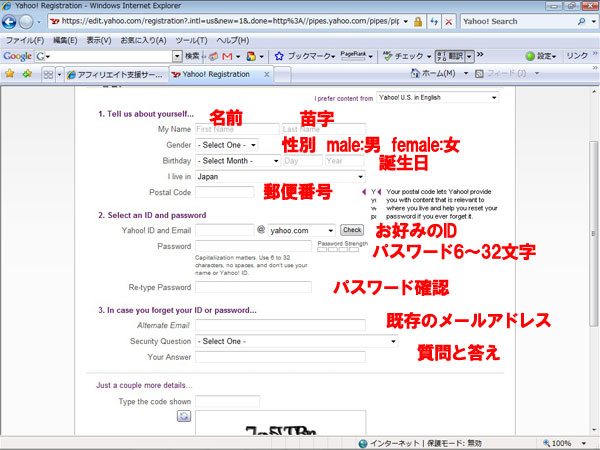The width and height of the screenshot is (600, 450).
Task: Click the First Name input field
Action: tap(237, 129)
